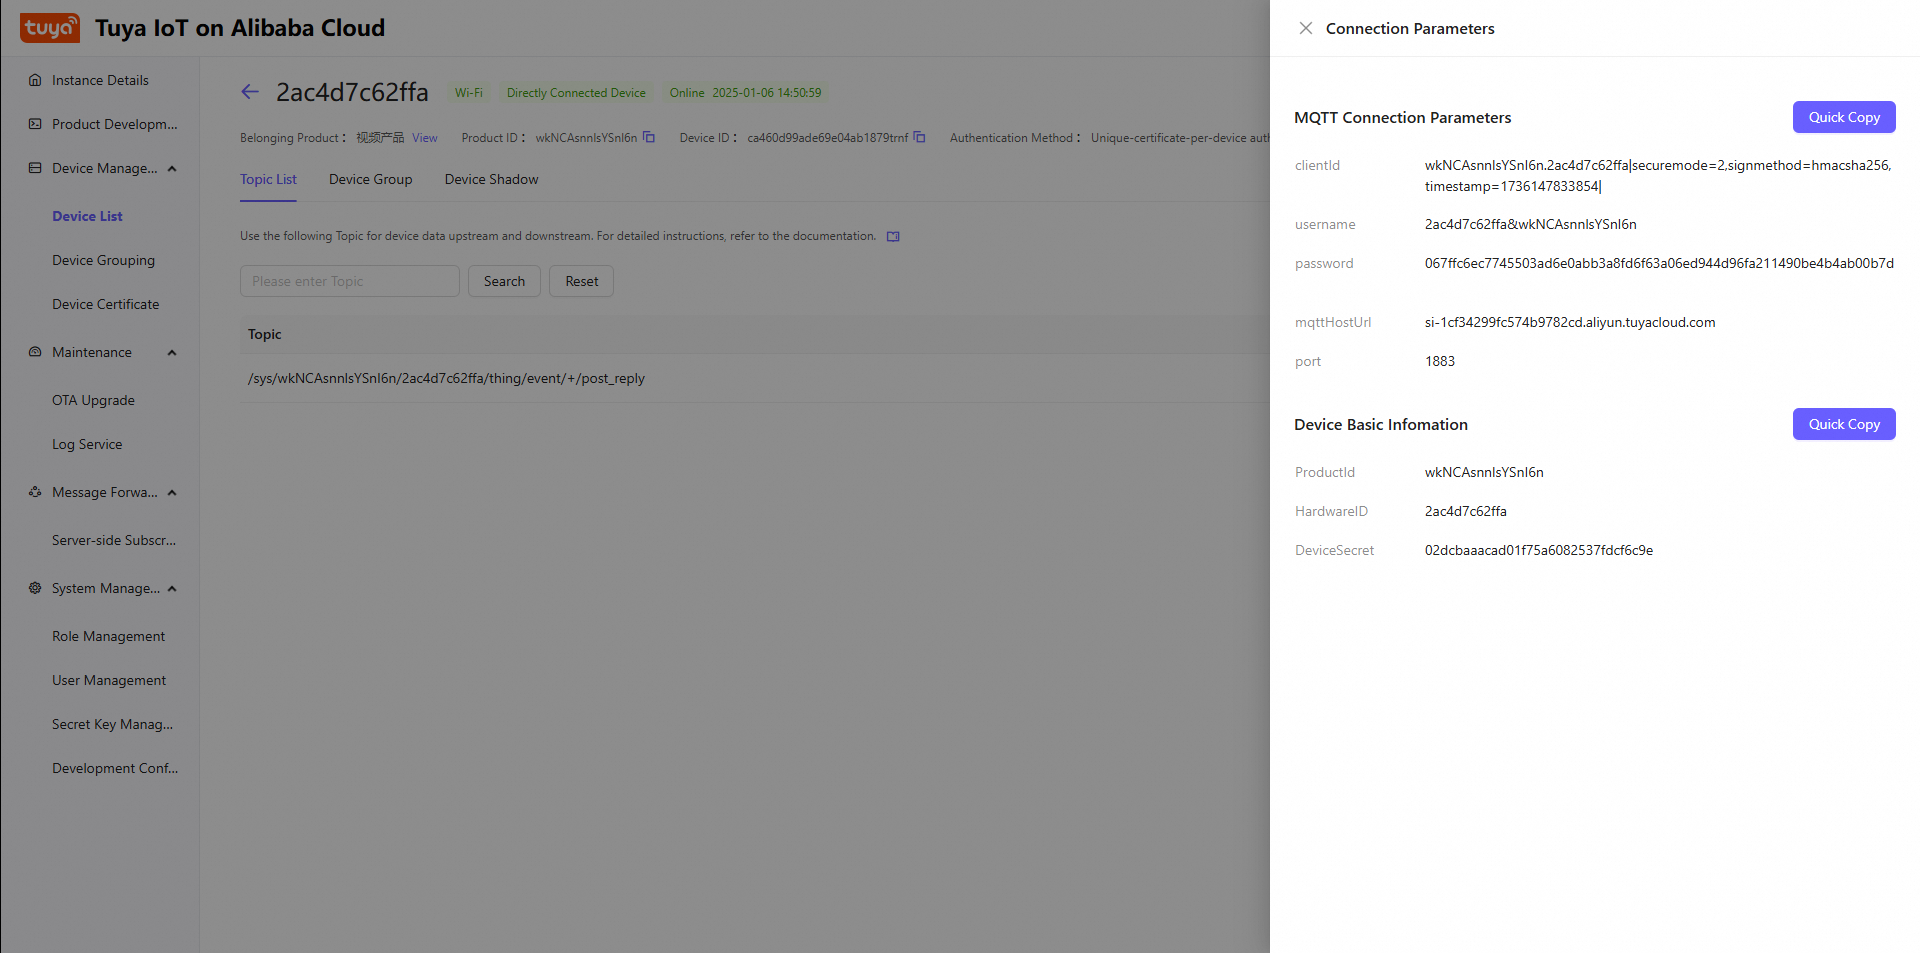
Task: Collapse the Maintenance menu
Action: tap(172, 352)
